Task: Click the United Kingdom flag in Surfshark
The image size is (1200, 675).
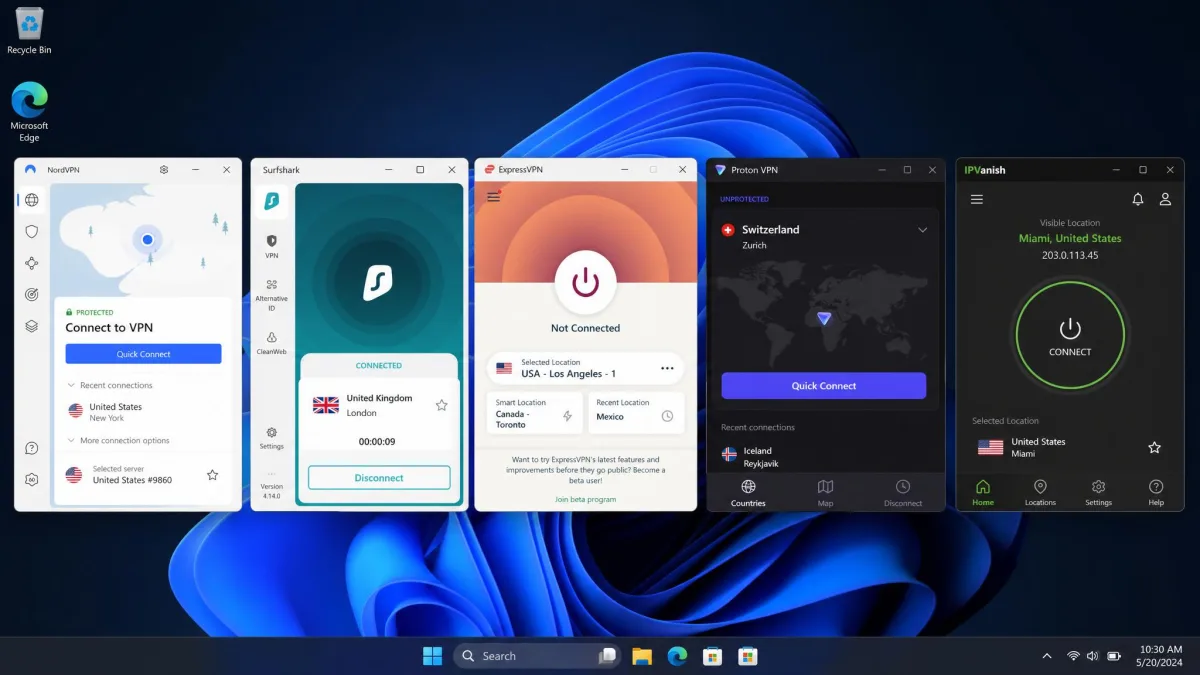Action: (326, 405)
